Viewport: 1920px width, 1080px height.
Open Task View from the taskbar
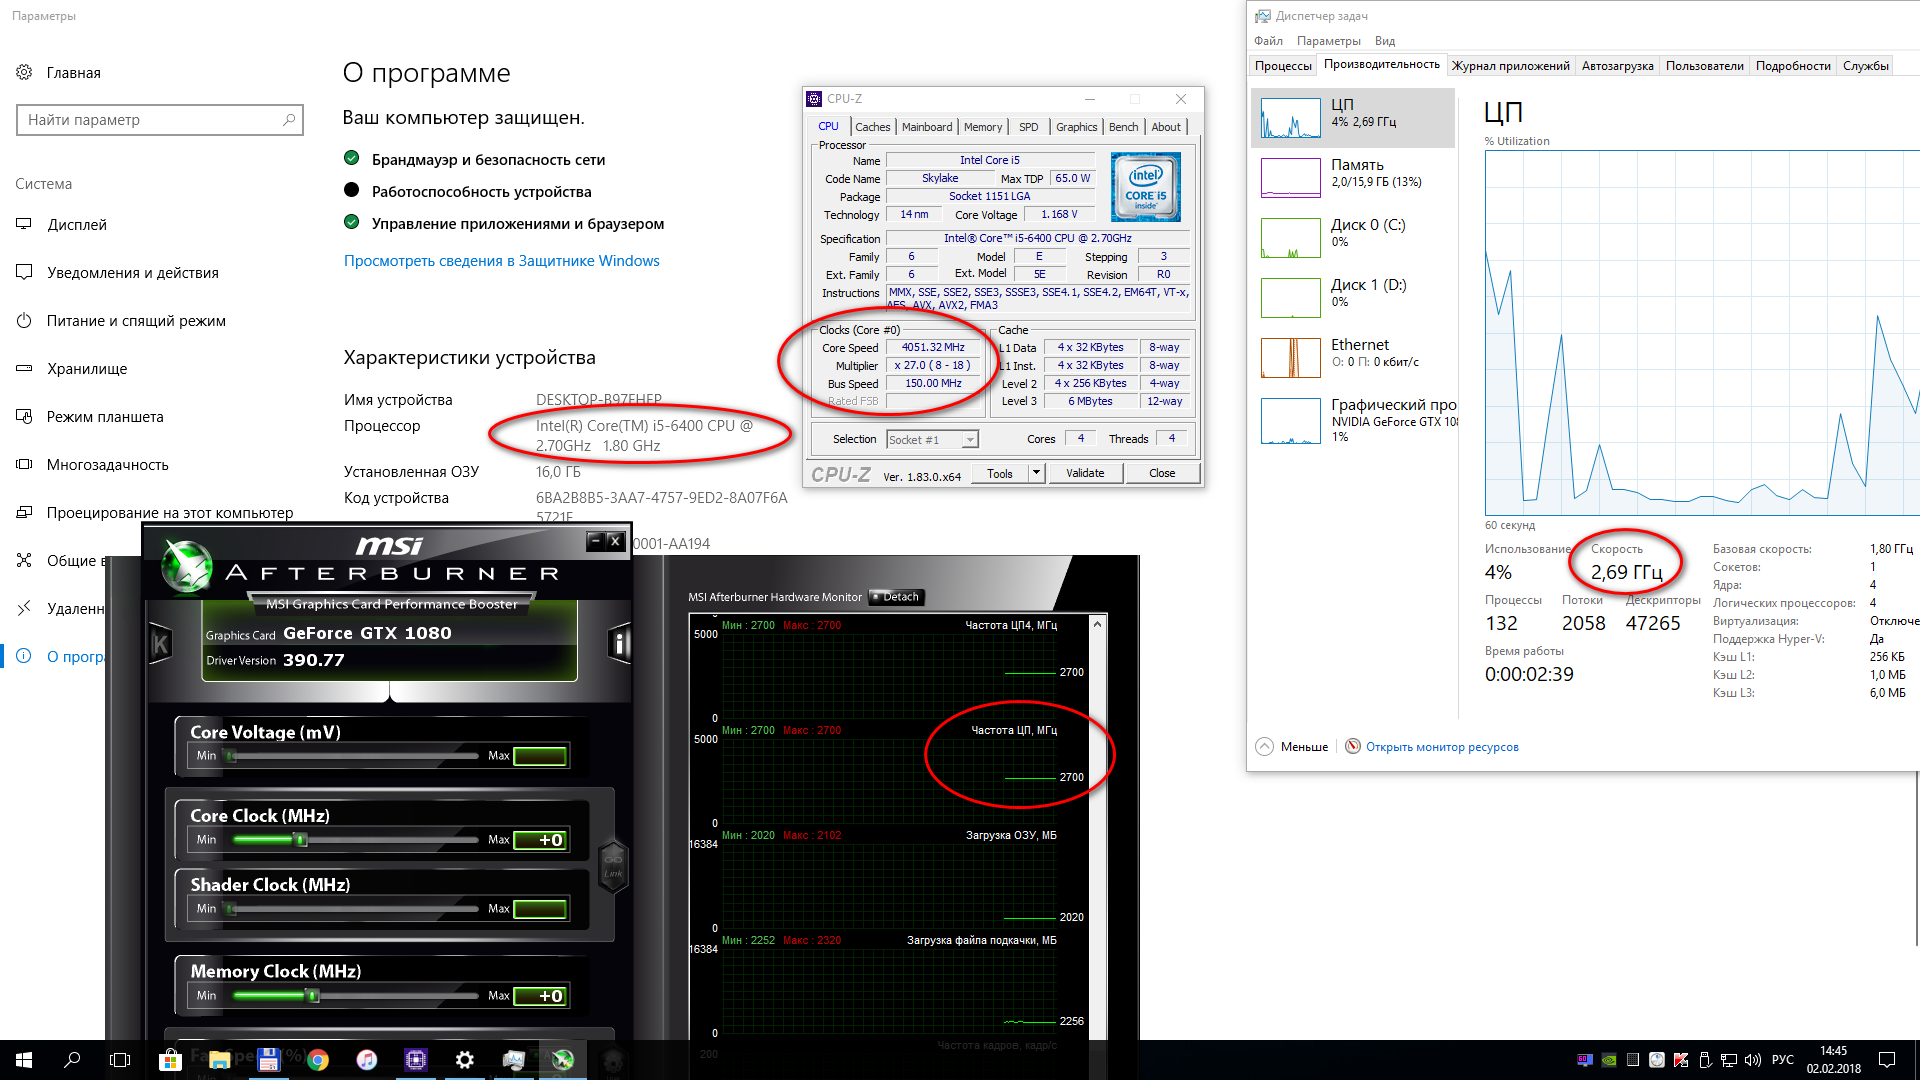(120, 1060)
